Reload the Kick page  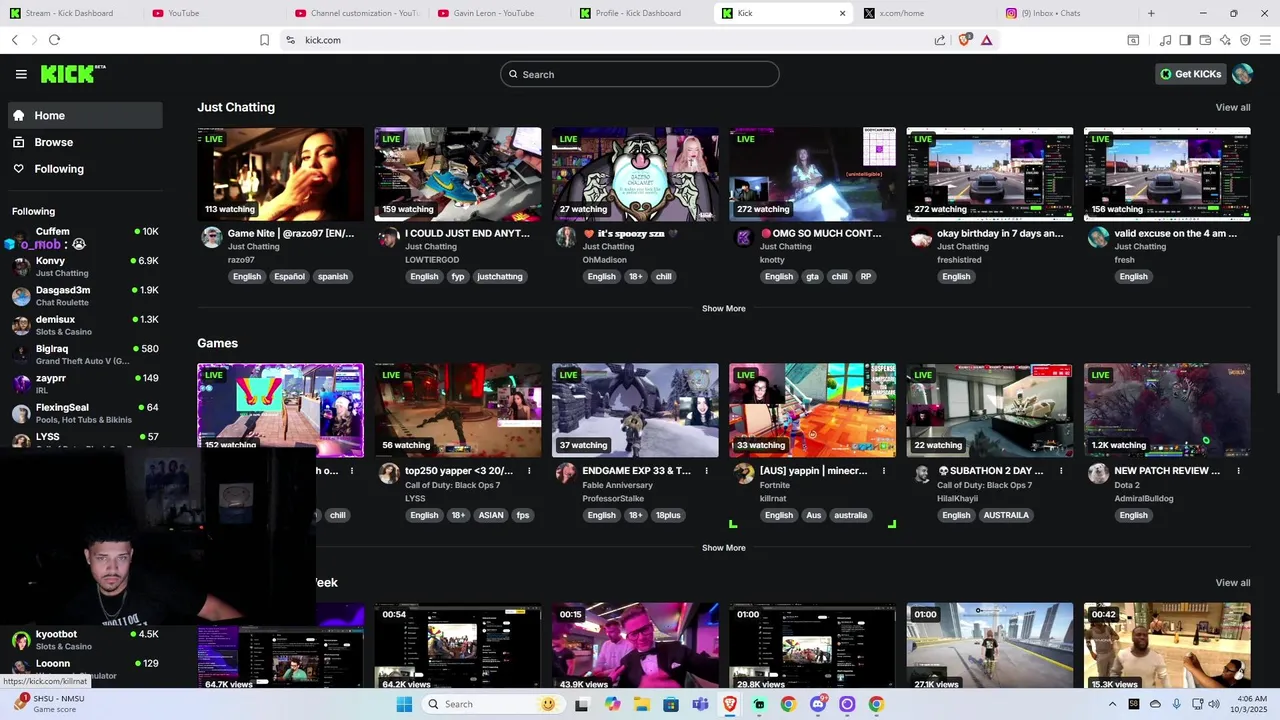point(54,40)
